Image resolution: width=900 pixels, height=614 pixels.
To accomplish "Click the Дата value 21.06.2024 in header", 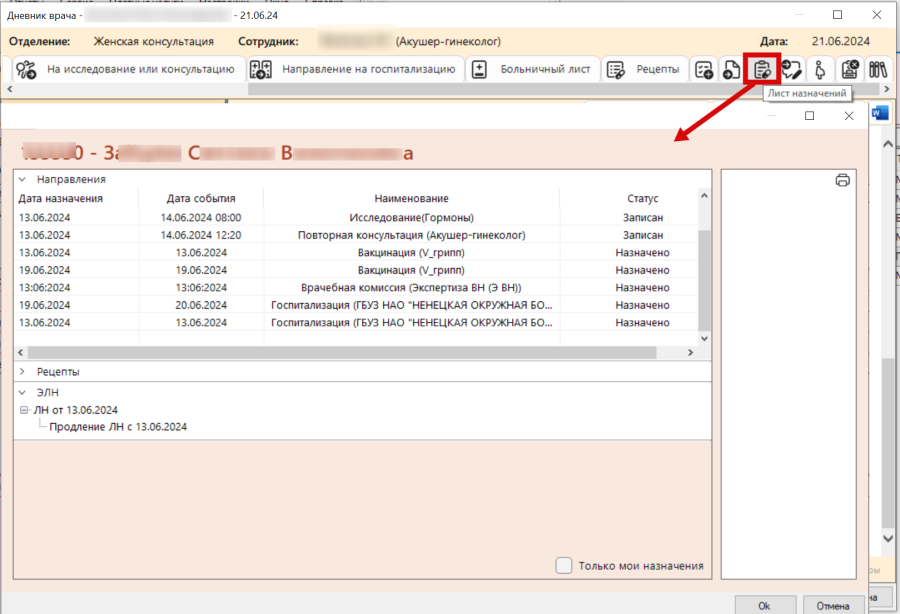I will point(841,41).
